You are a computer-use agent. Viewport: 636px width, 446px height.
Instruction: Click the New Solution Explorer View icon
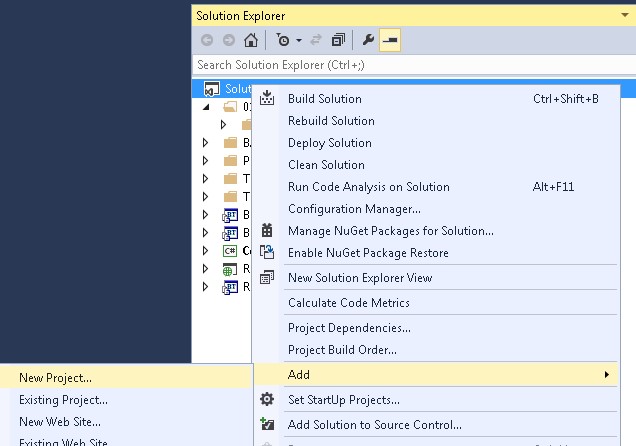[267, 278]
